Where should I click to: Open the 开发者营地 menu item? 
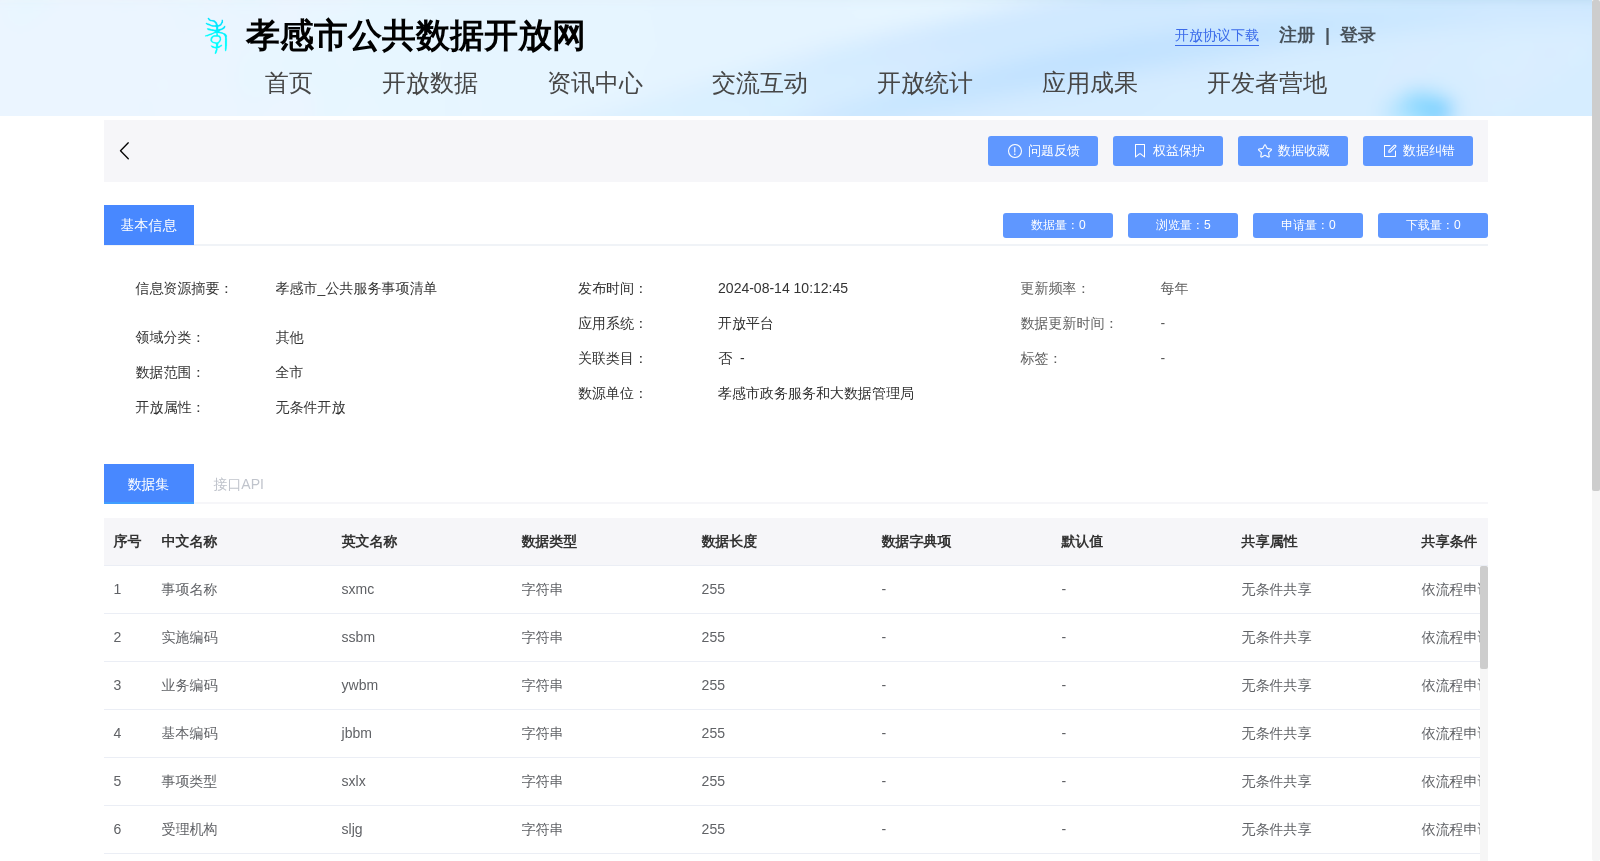coord(1267,83)
